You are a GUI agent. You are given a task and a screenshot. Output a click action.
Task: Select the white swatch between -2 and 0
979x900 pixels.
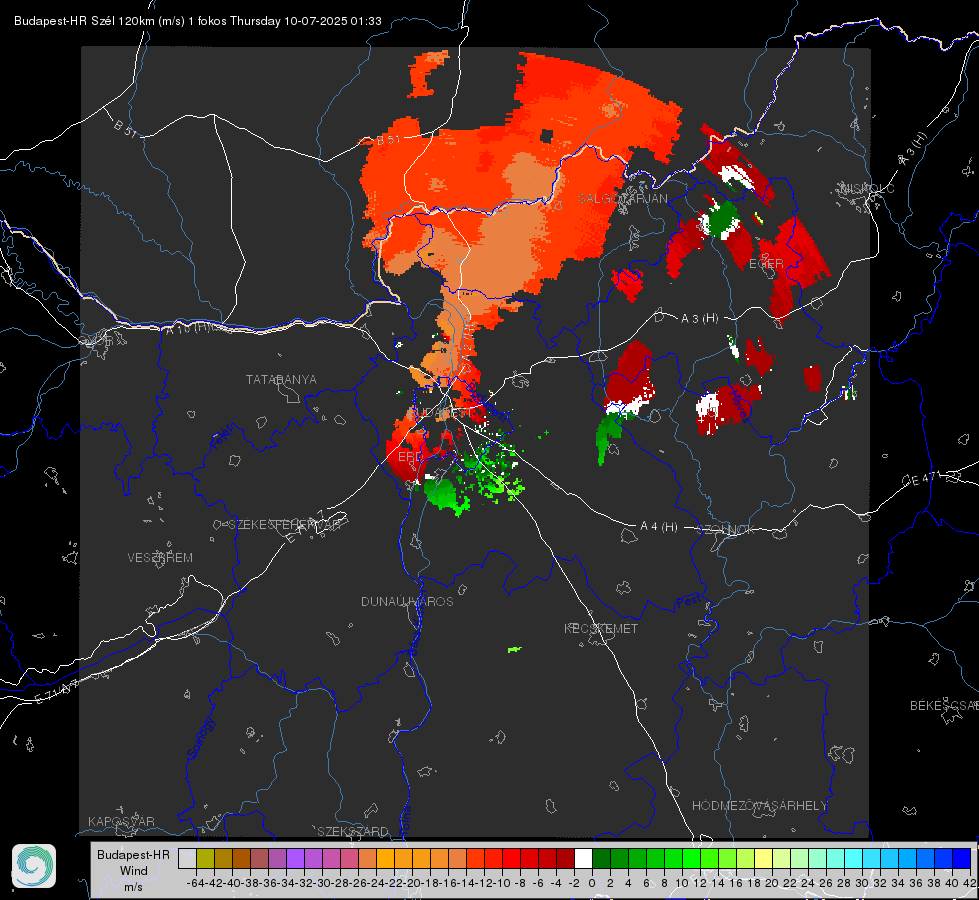click(x=583, y=859)
